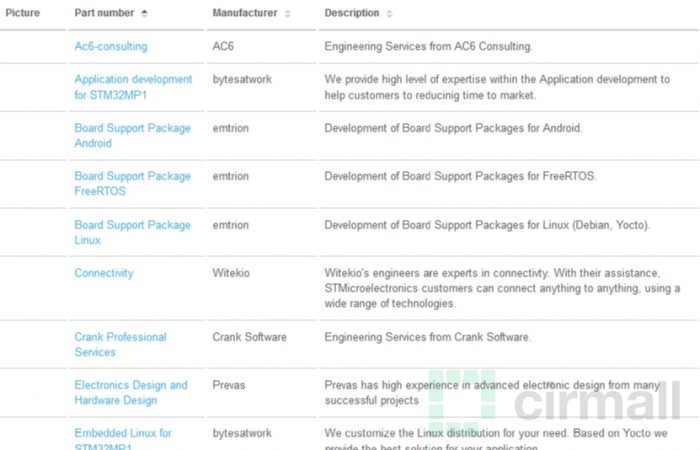Open Electronics Design and Hardware Design link
The image size is (700, 450).
[x=131, y=392]
